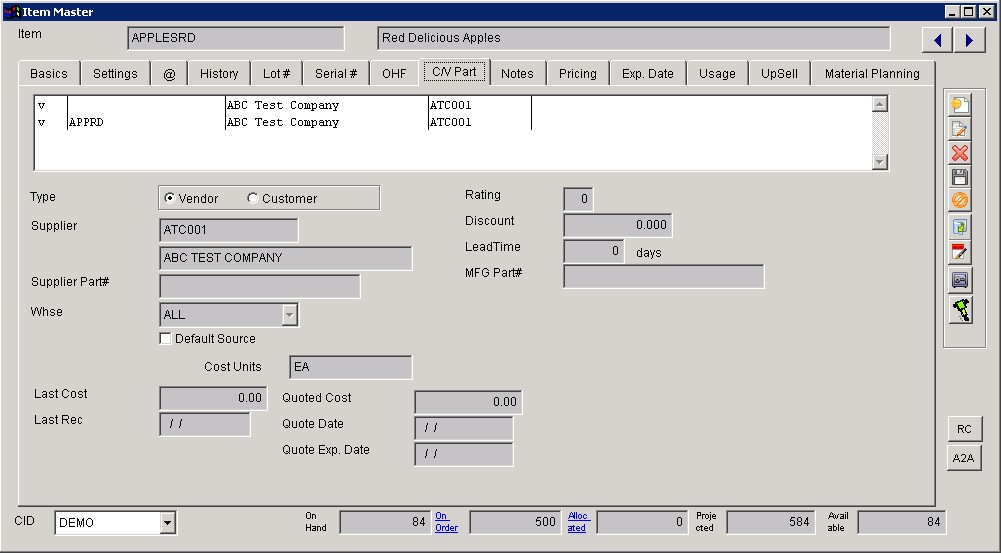Open the On Order link
Screen dimensions: 1001x553
(446, 522)
